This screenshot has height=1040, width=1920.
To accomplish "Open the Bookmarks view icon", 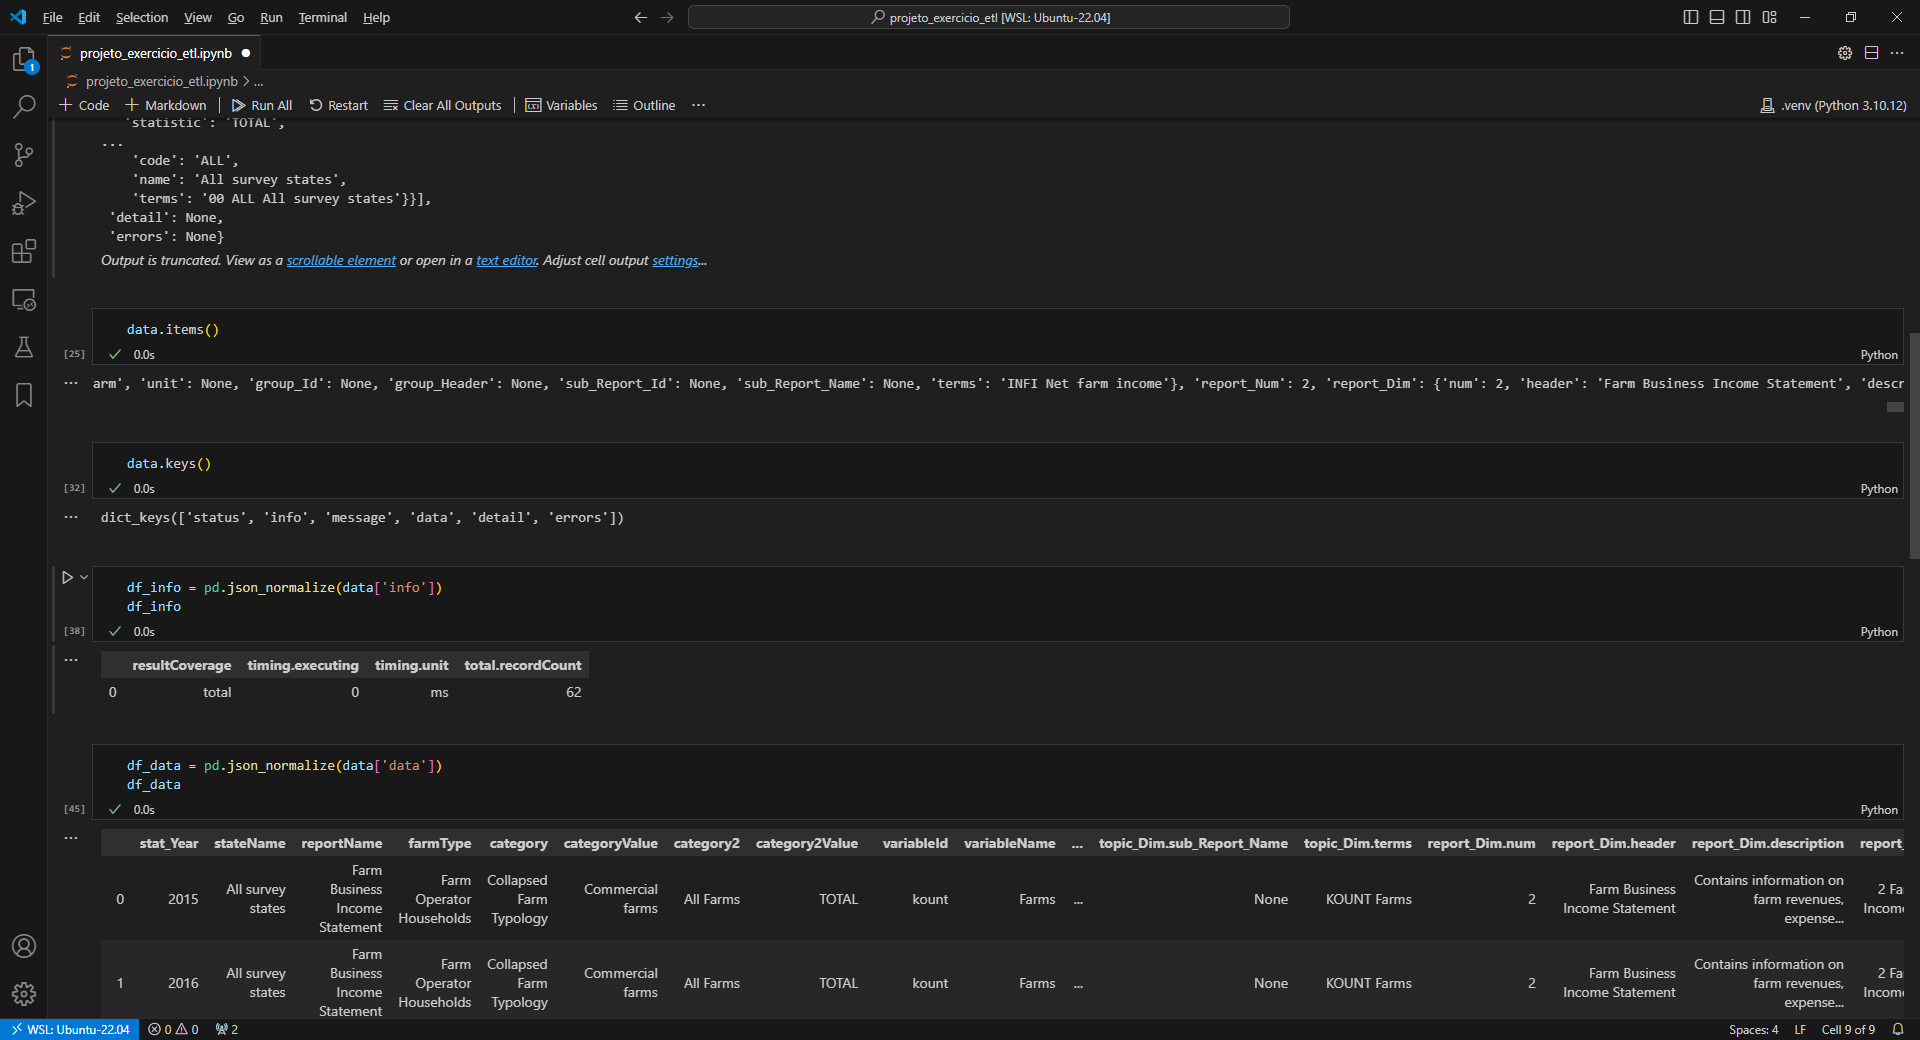I will click(24, 395).
